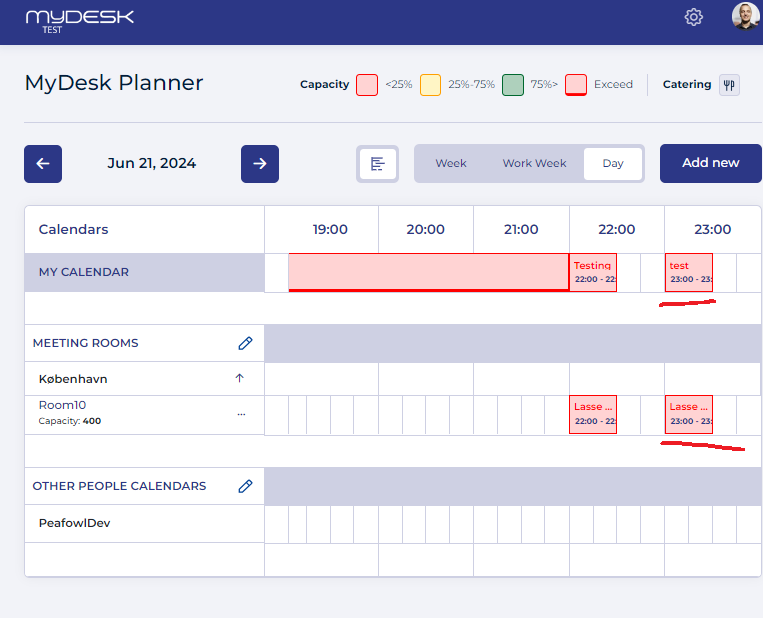Open Room10 three-dot options menu

[241, 414]
